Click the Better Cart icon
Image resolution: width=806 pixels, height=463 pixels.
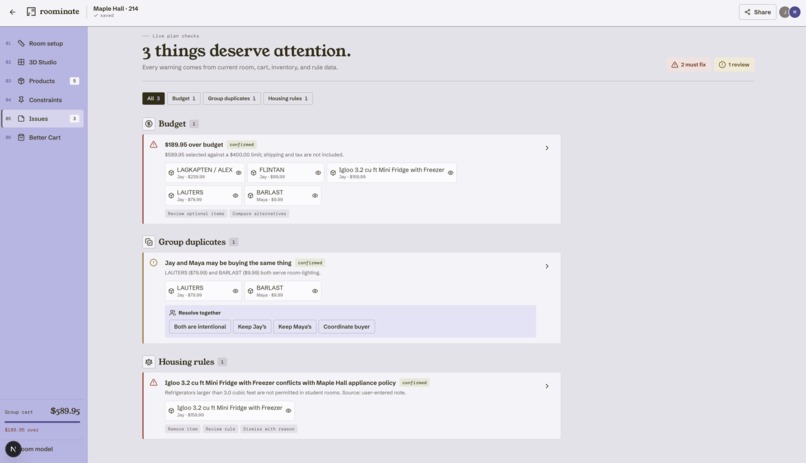(21, 137)
